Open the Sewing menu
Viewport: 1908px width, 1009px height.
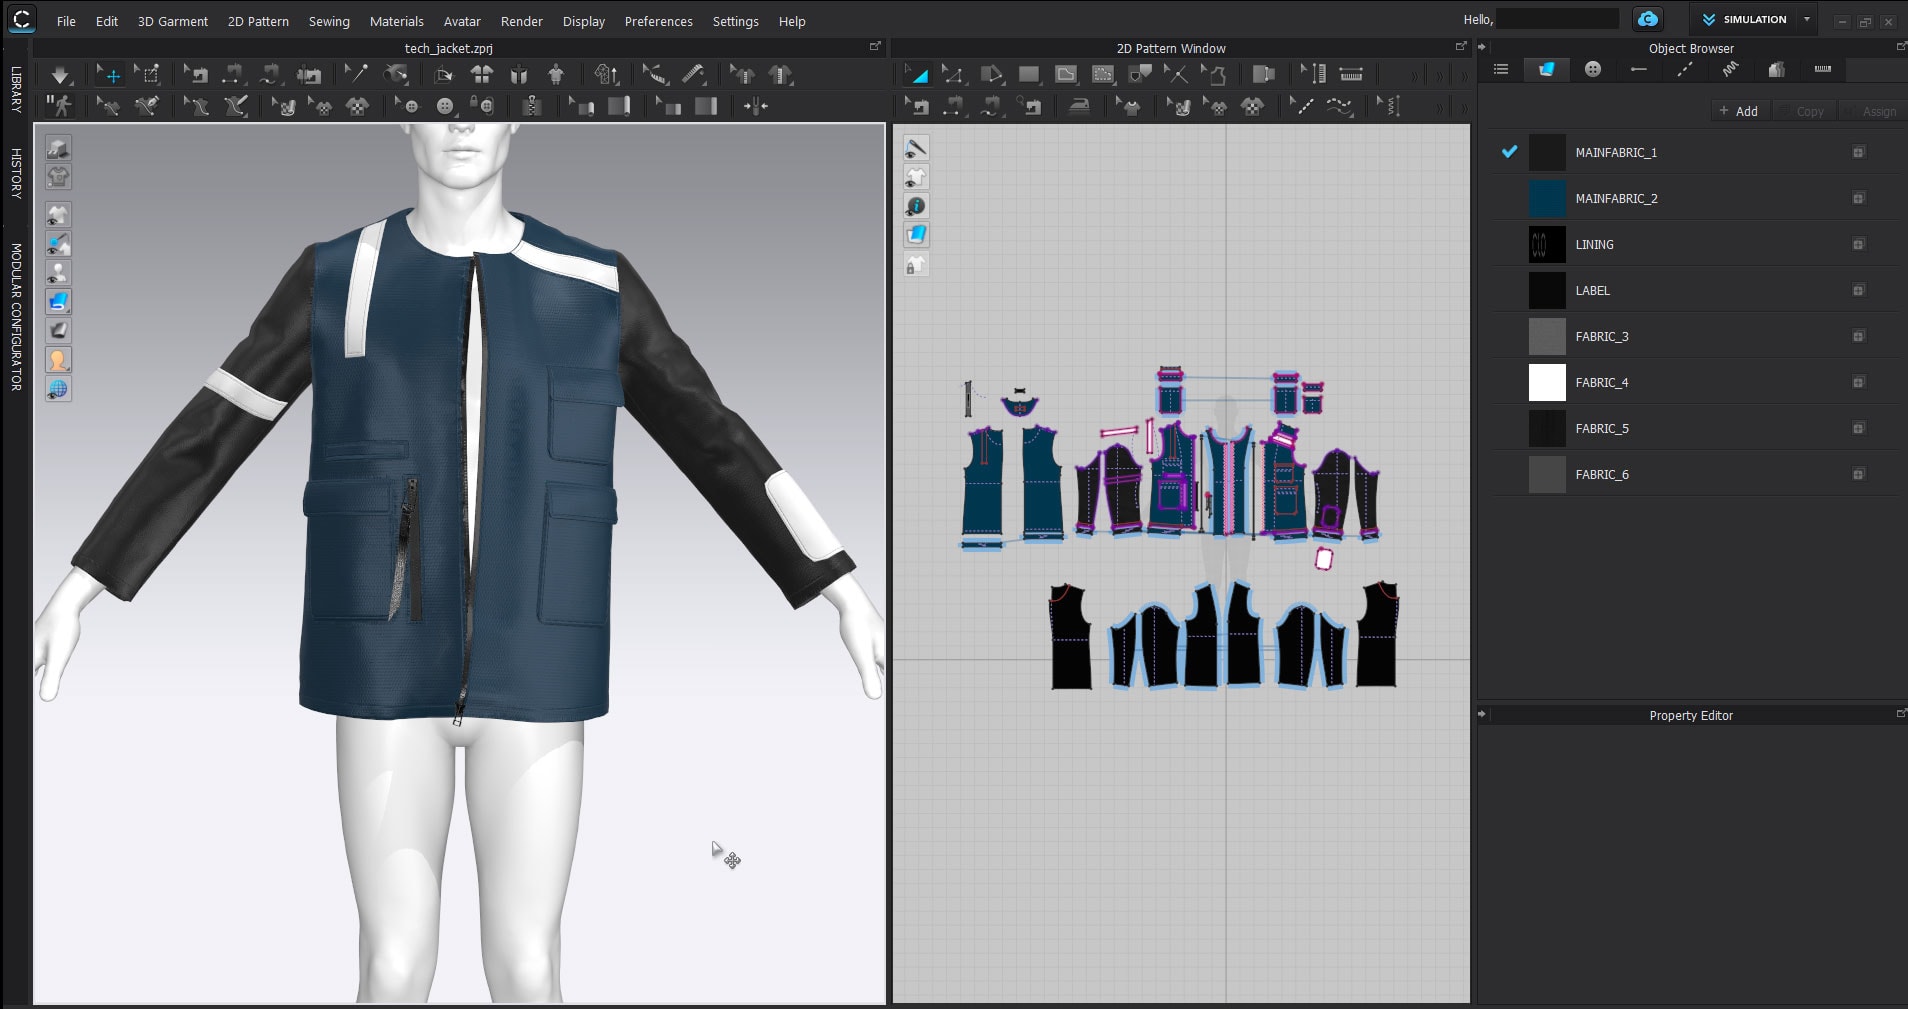point(329,21)
